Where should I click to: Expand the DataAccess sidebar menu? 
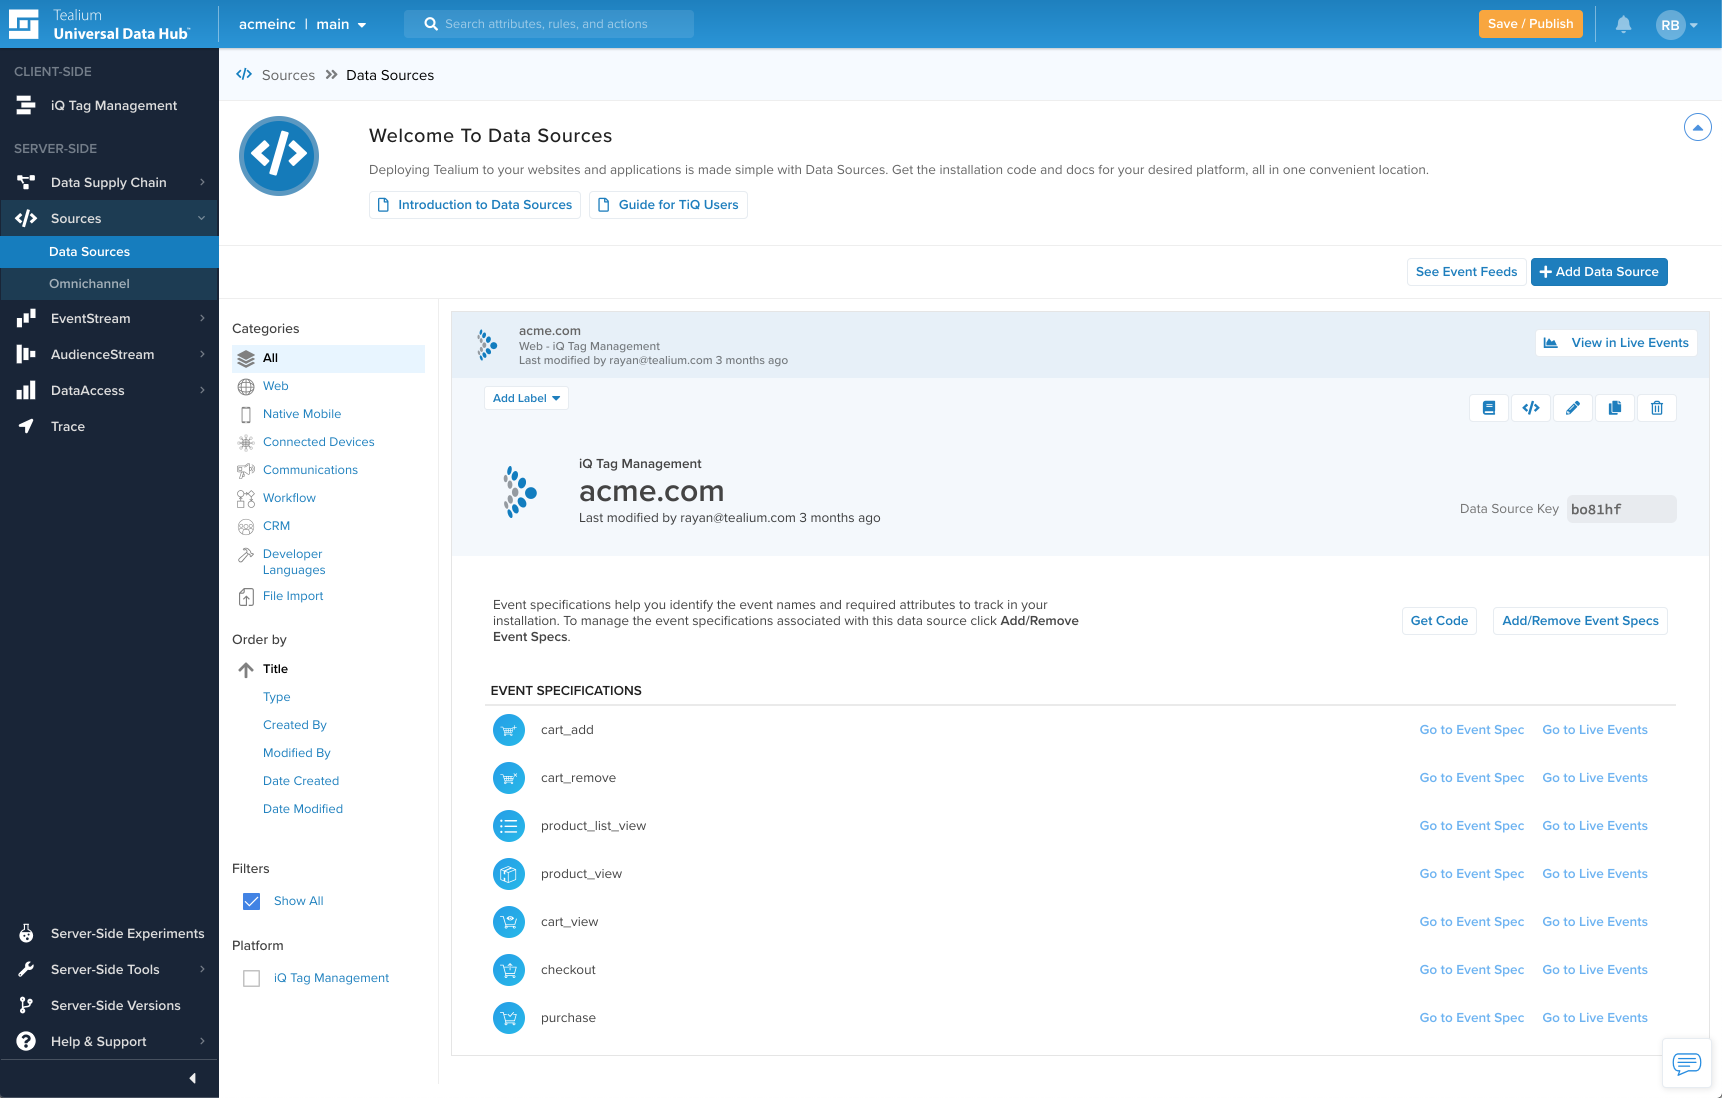point(109,390)
